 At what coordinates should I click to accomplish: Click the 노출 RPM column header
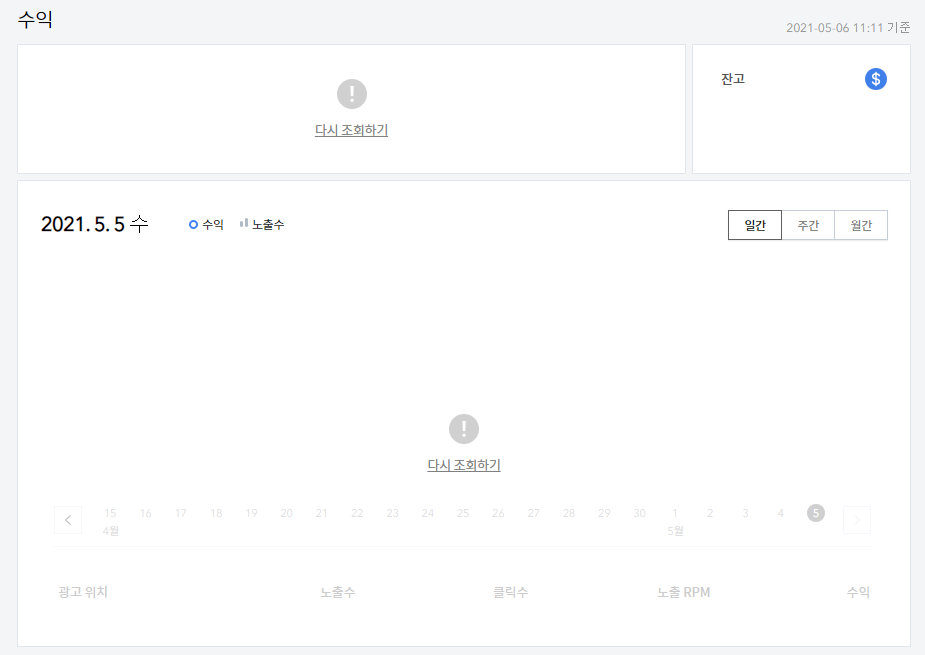684,592
